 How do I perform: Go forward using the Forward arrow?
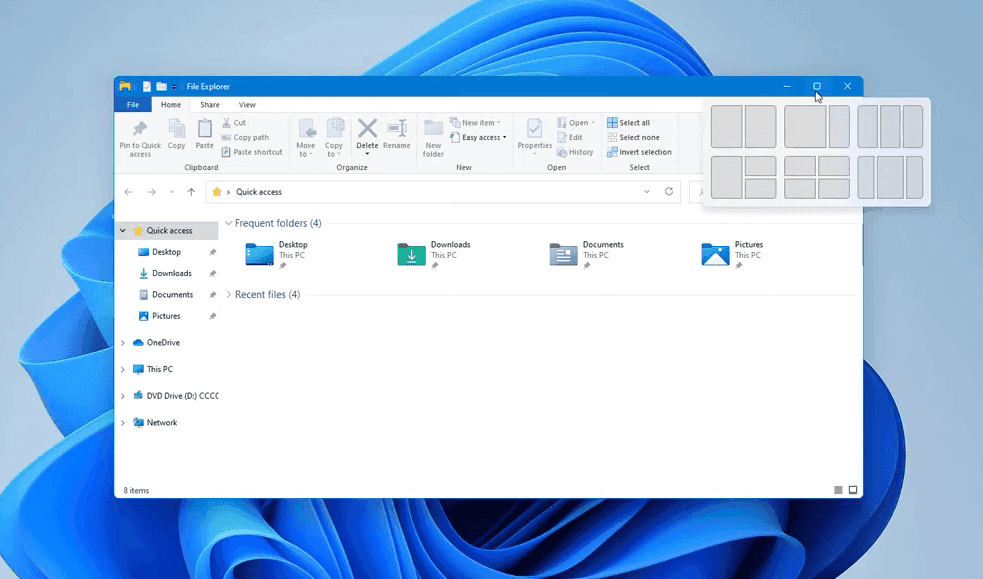pyautogui.click(x=151, y=192)
